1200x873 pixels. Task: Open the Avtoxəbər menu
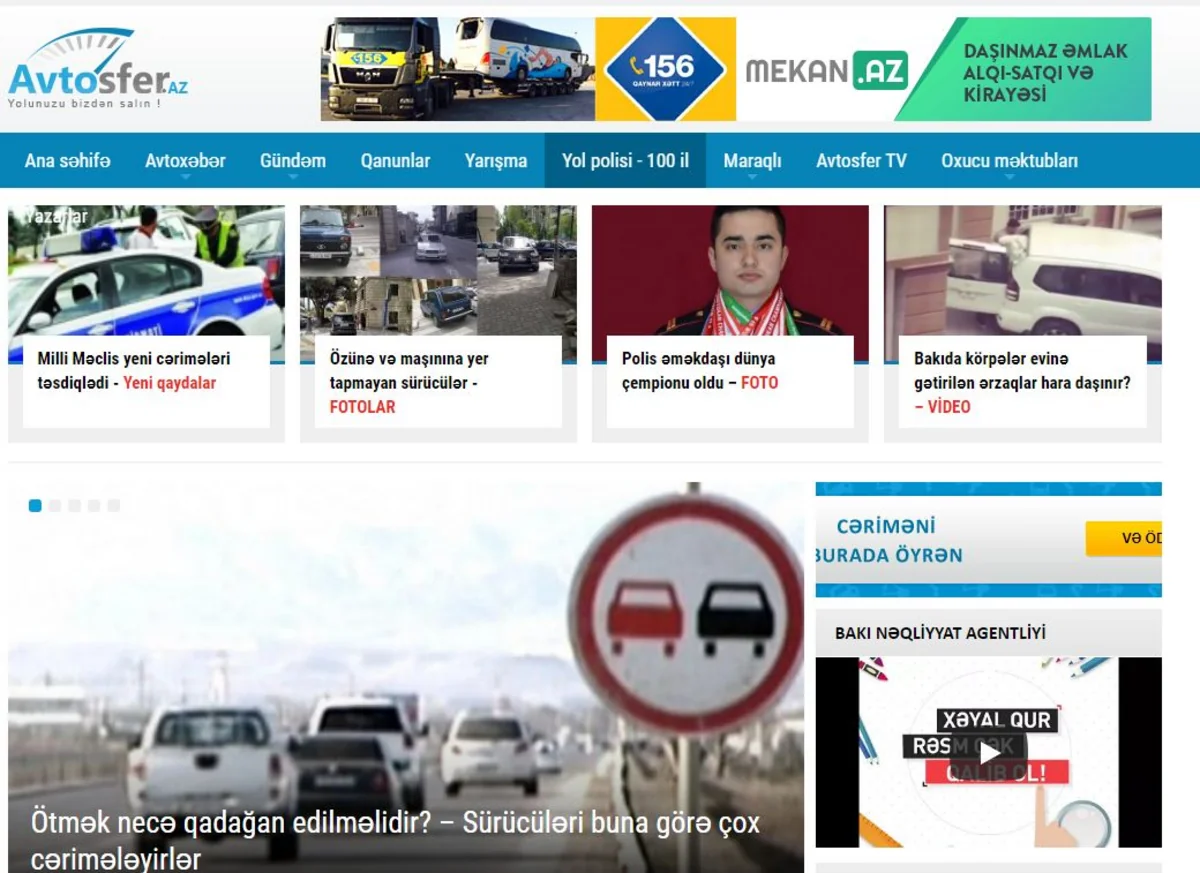click(x=185, y=160)
